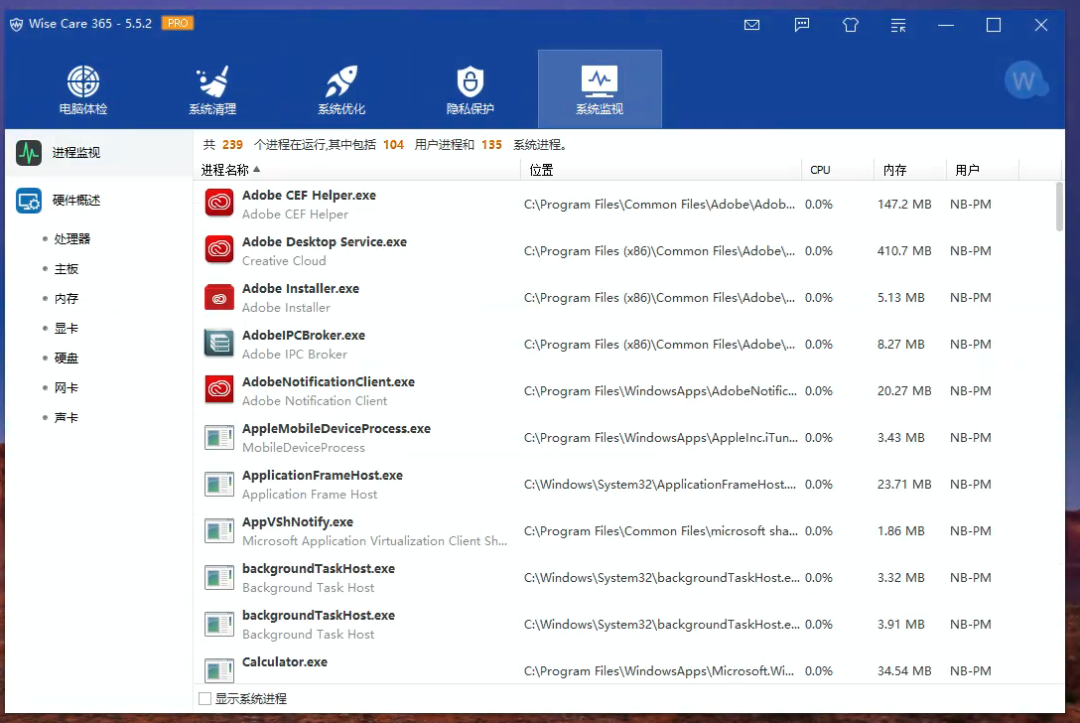Click the orange PRO badge
Screen dimensions: 1080x723
pos(177,23)
